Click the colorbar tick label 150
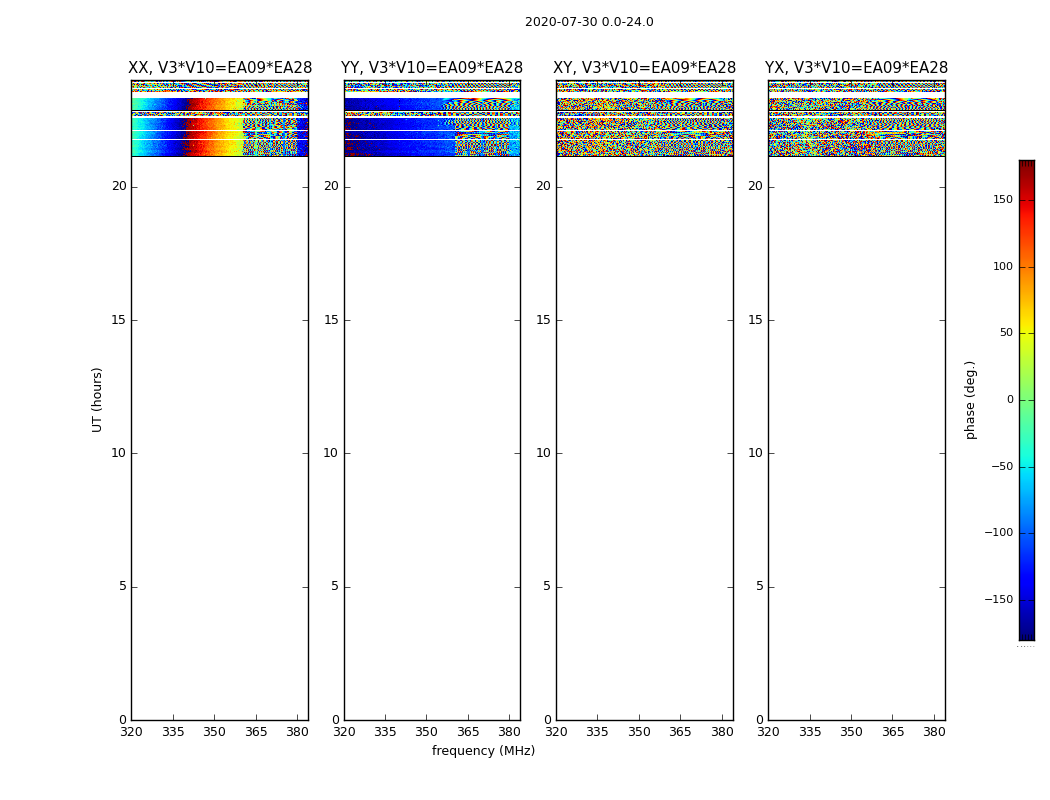Viewport: 1050px width, 800px height. (1002, 200)
